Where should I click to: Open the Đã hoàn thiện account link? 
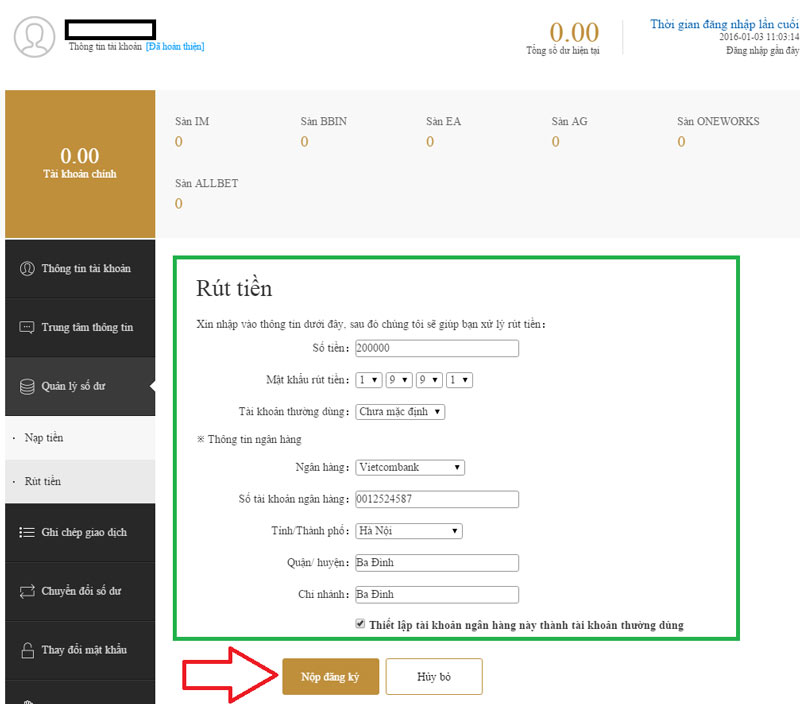coord(177,46)
